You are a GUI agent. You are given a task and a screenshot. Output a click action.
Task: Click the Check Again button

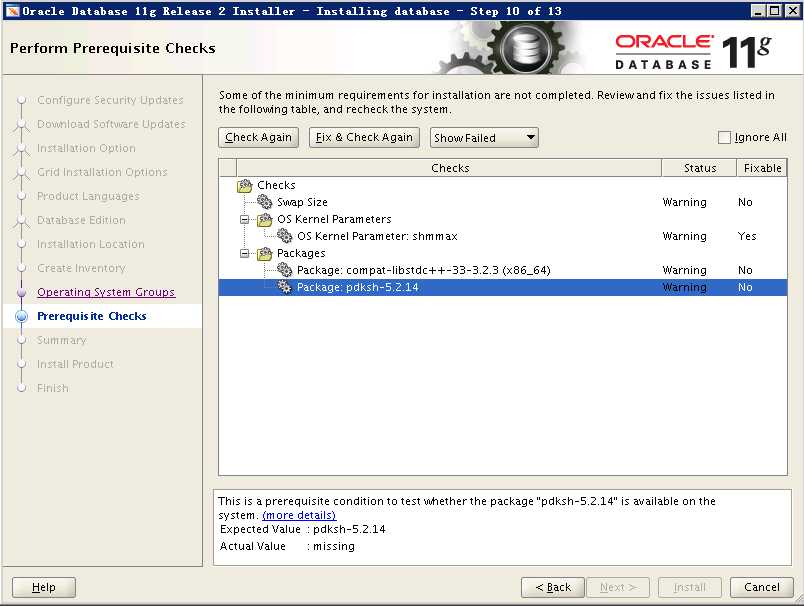(x=258, y=137)
